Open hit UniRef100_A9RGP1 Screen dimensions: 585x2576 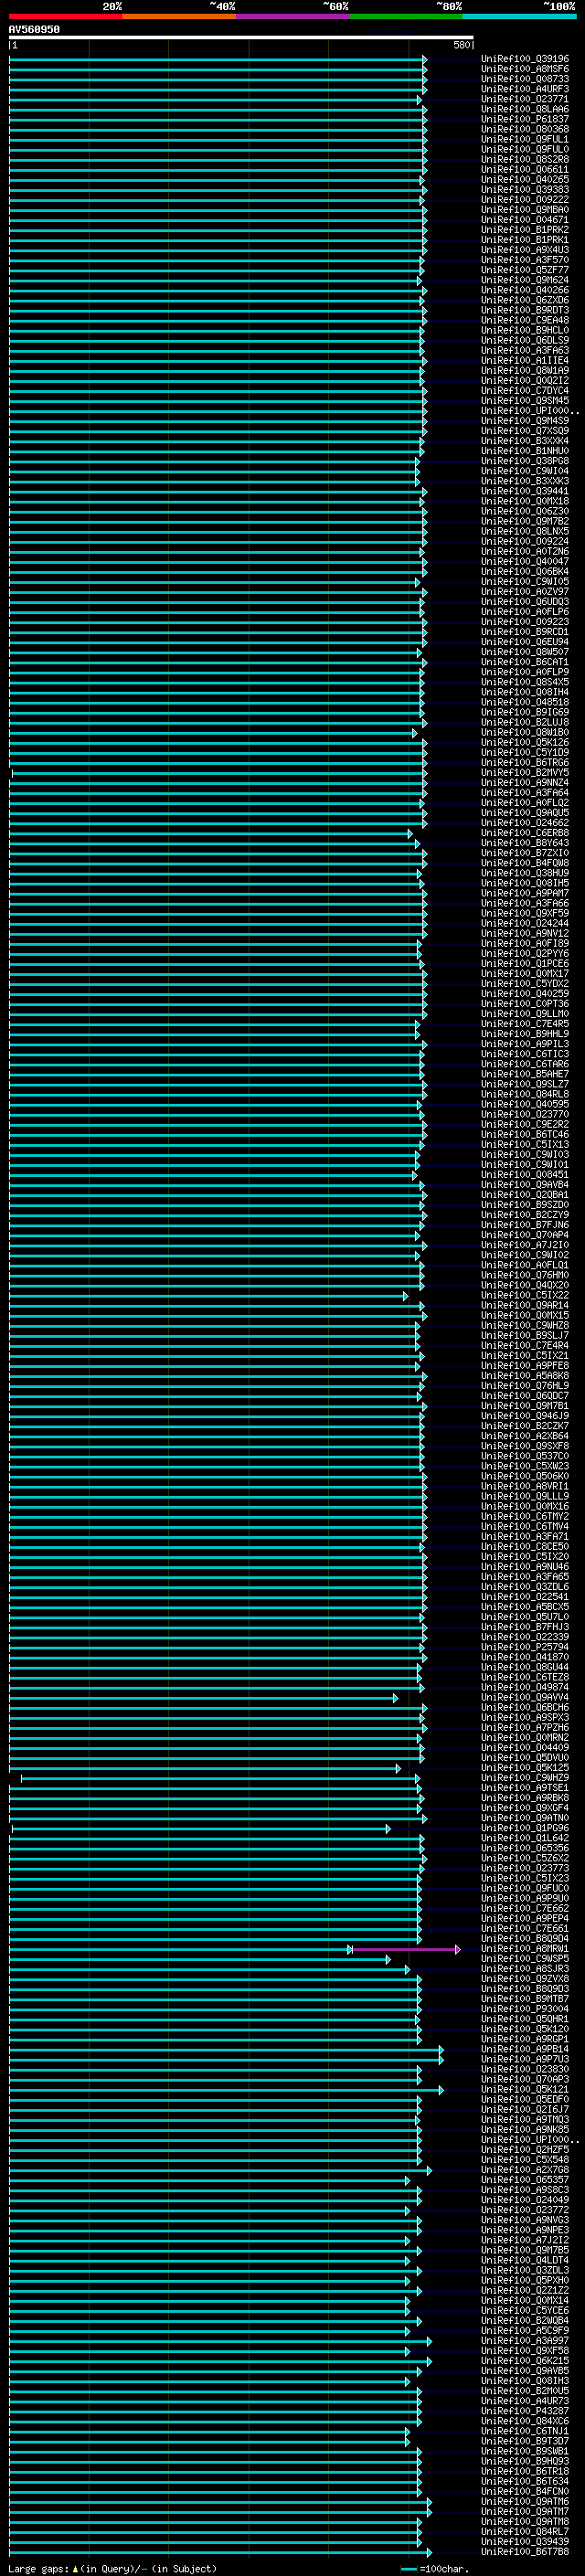click(x=525, y=2039)
